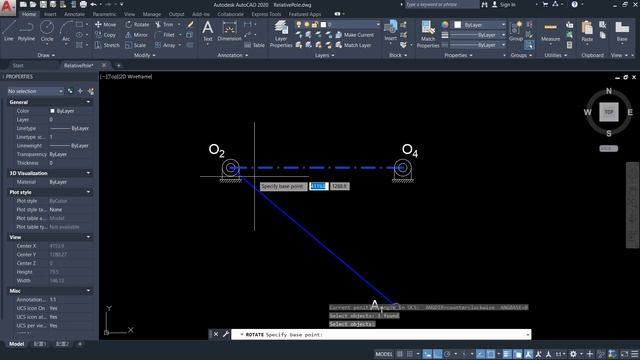Click the Plot printer icon in Quick Access
This screenshot has width=640, height=360.
[83, 4]
